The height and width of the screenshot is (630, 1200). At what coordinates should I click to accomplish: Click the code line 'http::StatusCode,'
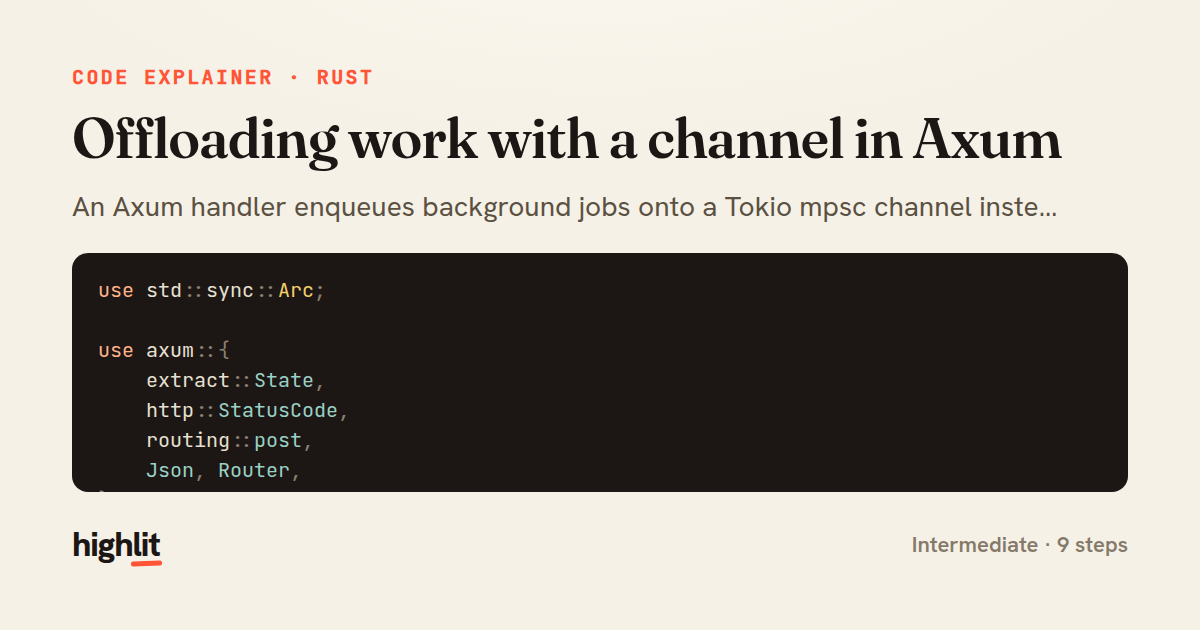tap(248, 410)
